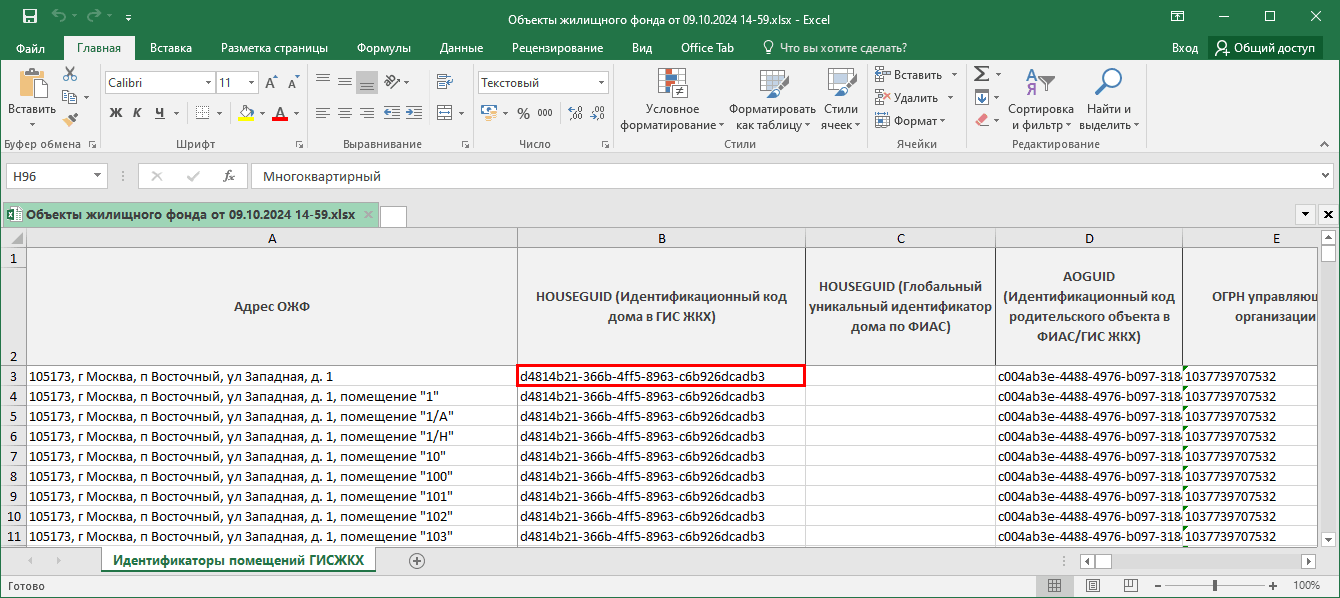This screenshot has width=1340, height=598.
Task: Switch to the Формулы ribbon tab
Action: (x=383, y=48)
